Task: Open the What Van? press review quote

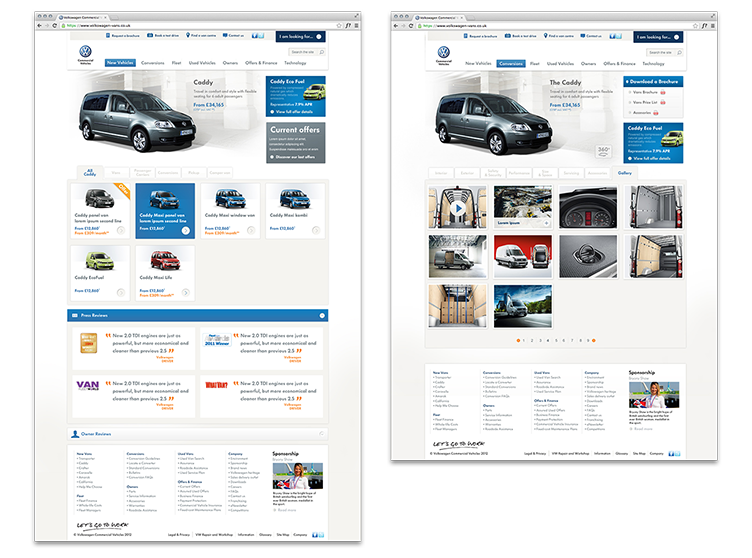Action: [261, 396]
